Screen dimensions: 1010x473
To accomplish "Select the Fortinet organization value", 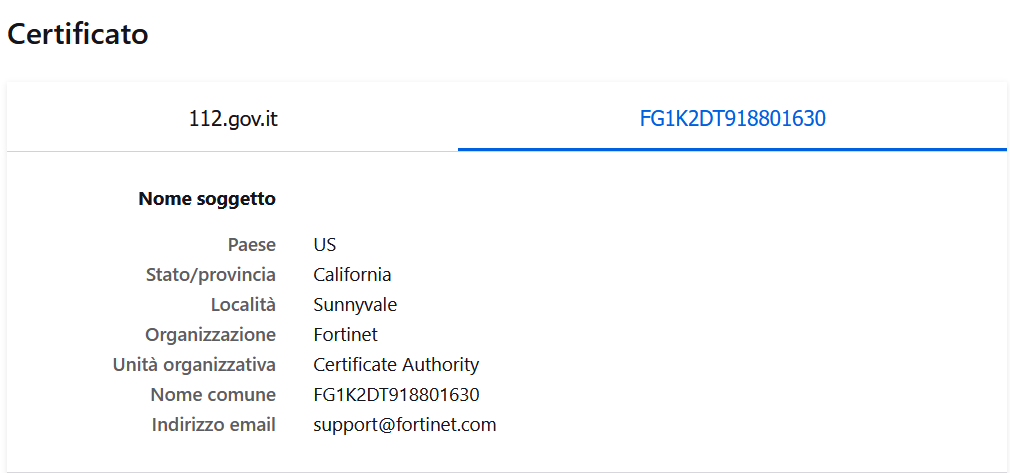I will pyautogui.click(x=345, y=335).
